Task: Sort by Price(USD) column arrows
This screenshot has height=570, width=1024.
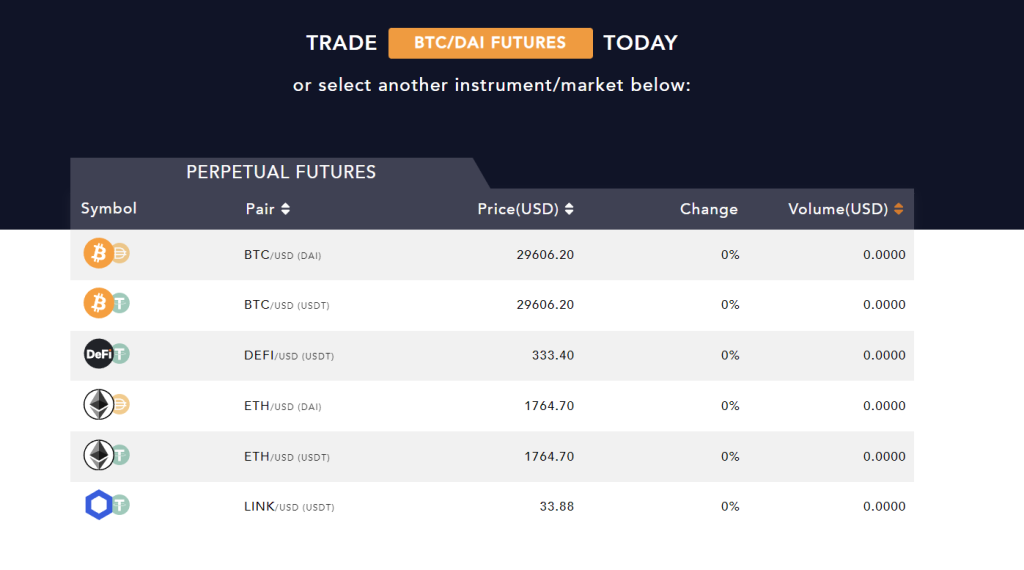Action: click(569, 209)
